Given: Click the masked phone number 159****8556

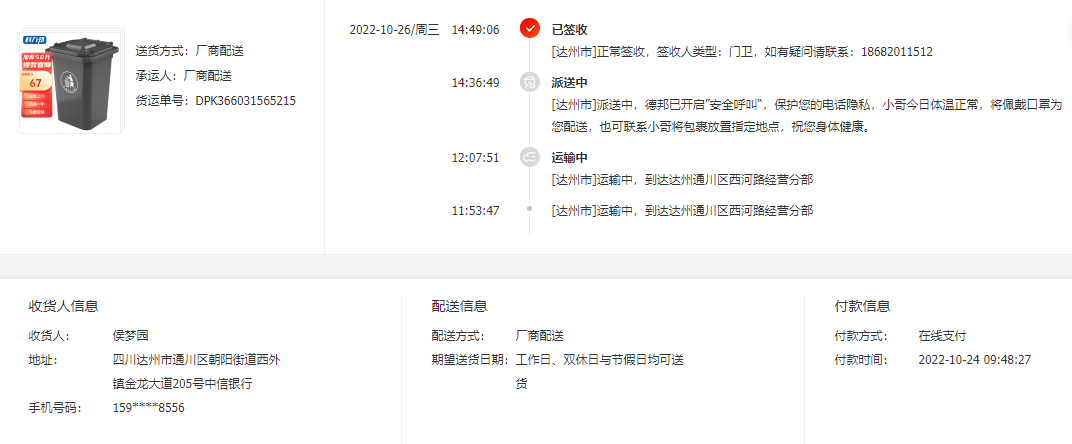Looking at the screenshot, I should tap(148, 408).
